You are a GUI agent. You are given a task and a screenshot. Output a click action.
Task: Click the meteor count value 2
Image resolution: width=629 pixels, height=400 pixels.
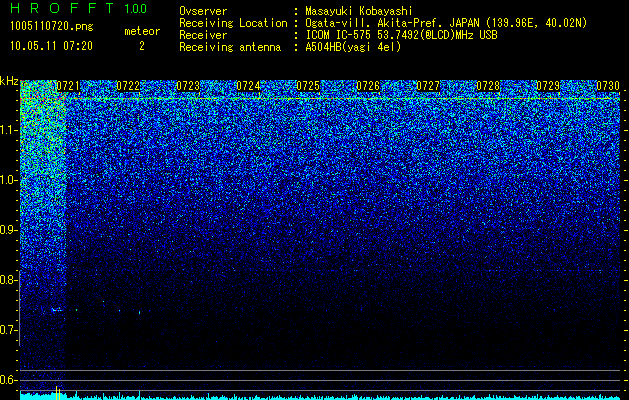142,46
